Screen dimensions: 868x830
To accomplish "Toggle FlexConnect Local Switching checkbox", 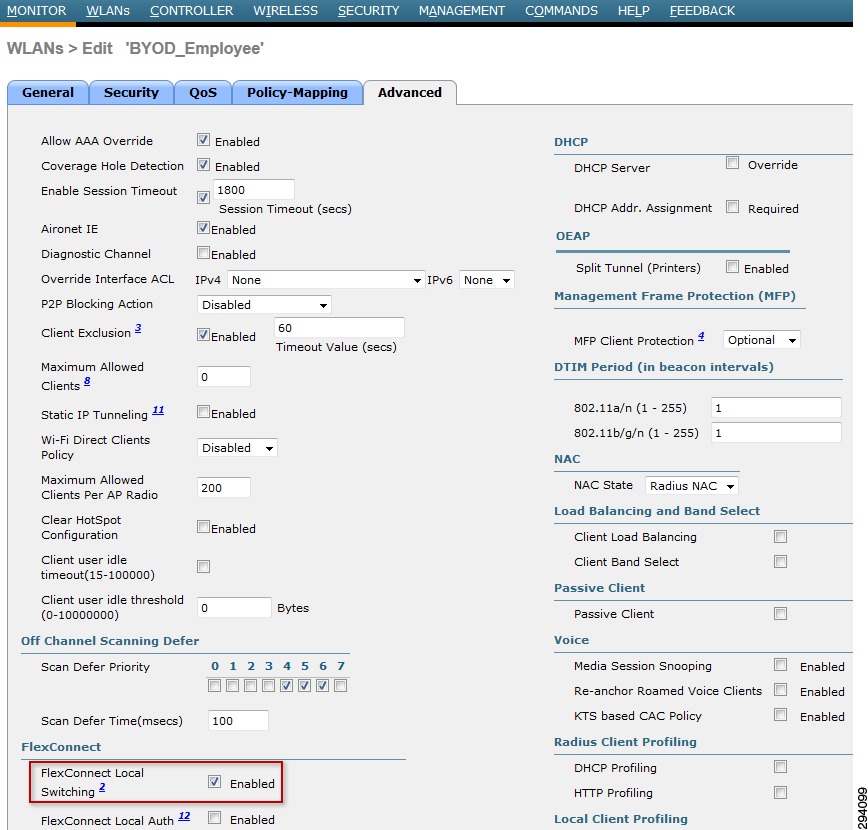I will click(x=214, y=782).
